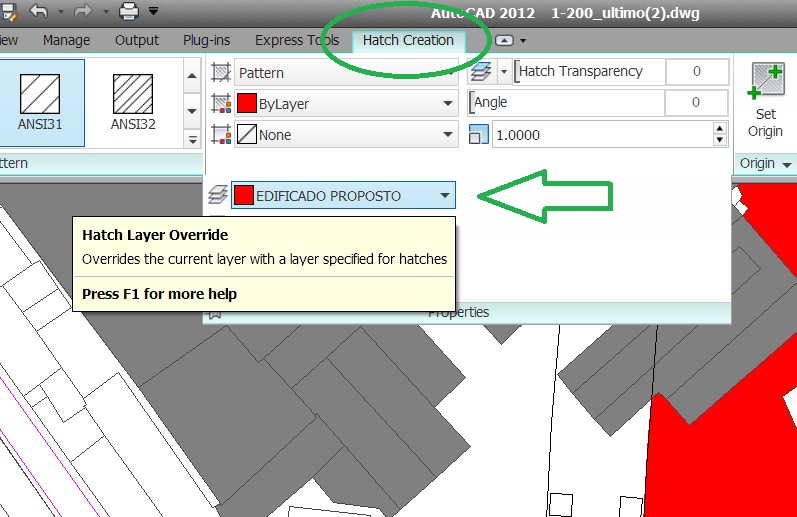Expand the full hatch pattern gallery
Screen dimensions: 797x517
(192, 139)
